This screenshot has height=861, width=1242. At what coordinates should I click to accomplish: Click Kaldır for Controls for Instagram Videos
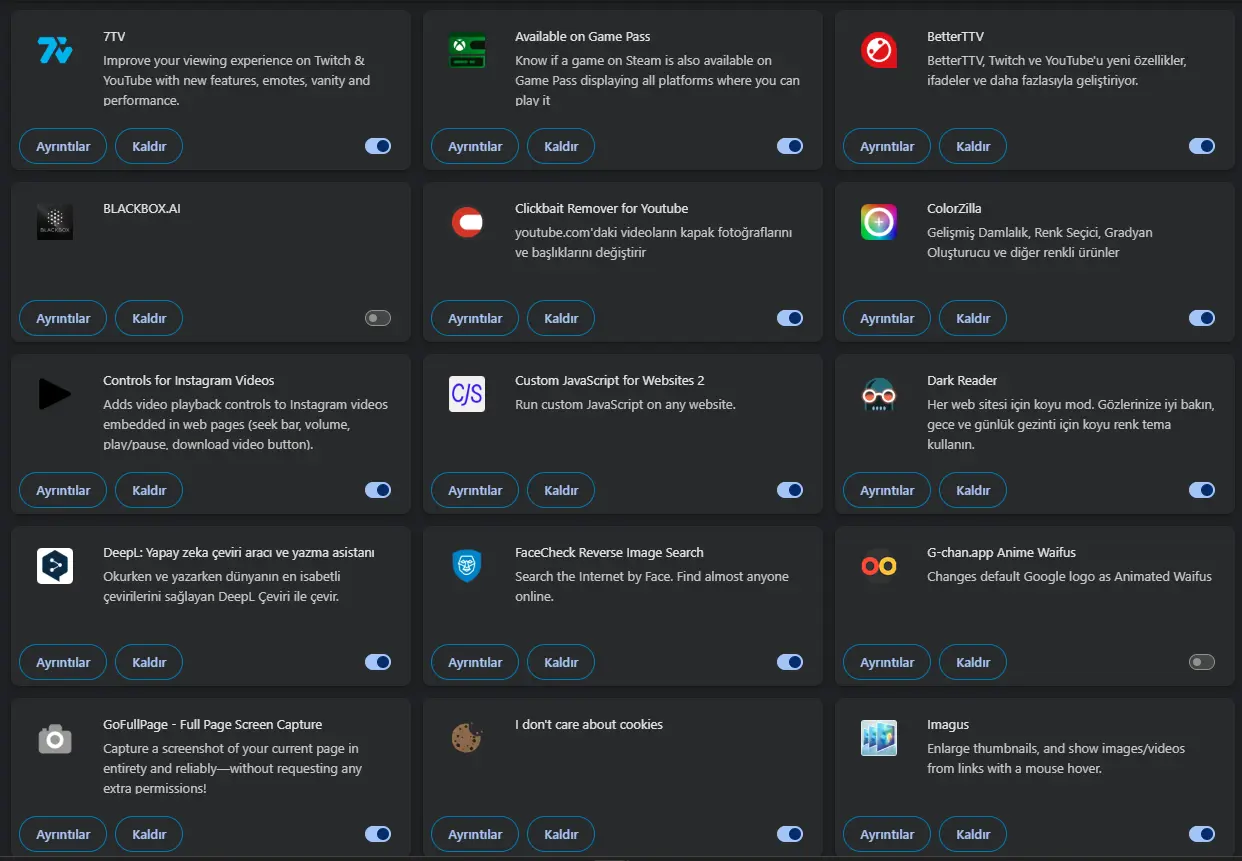[149, 490]
